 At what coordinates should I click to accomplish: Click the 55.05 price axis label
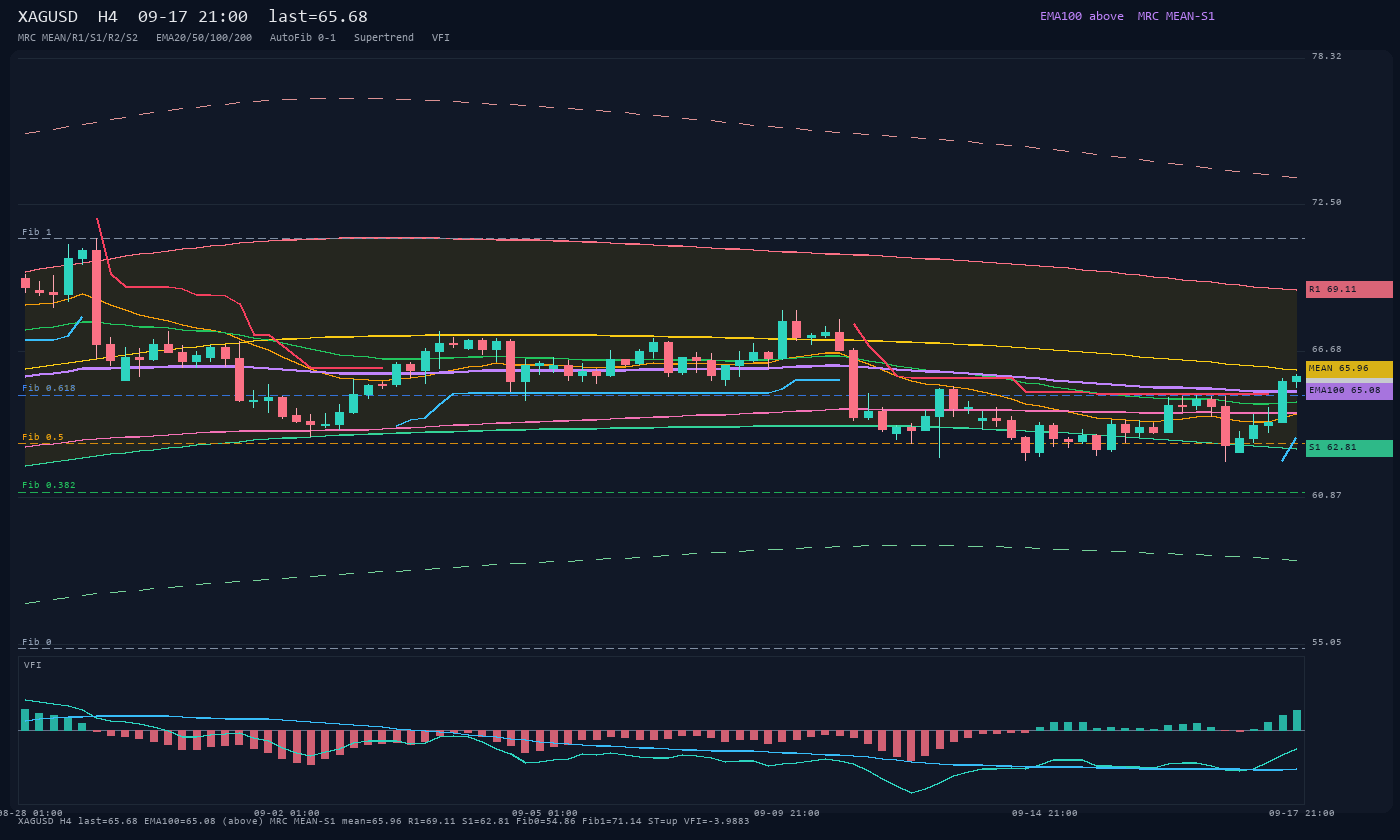point(1327,642)
